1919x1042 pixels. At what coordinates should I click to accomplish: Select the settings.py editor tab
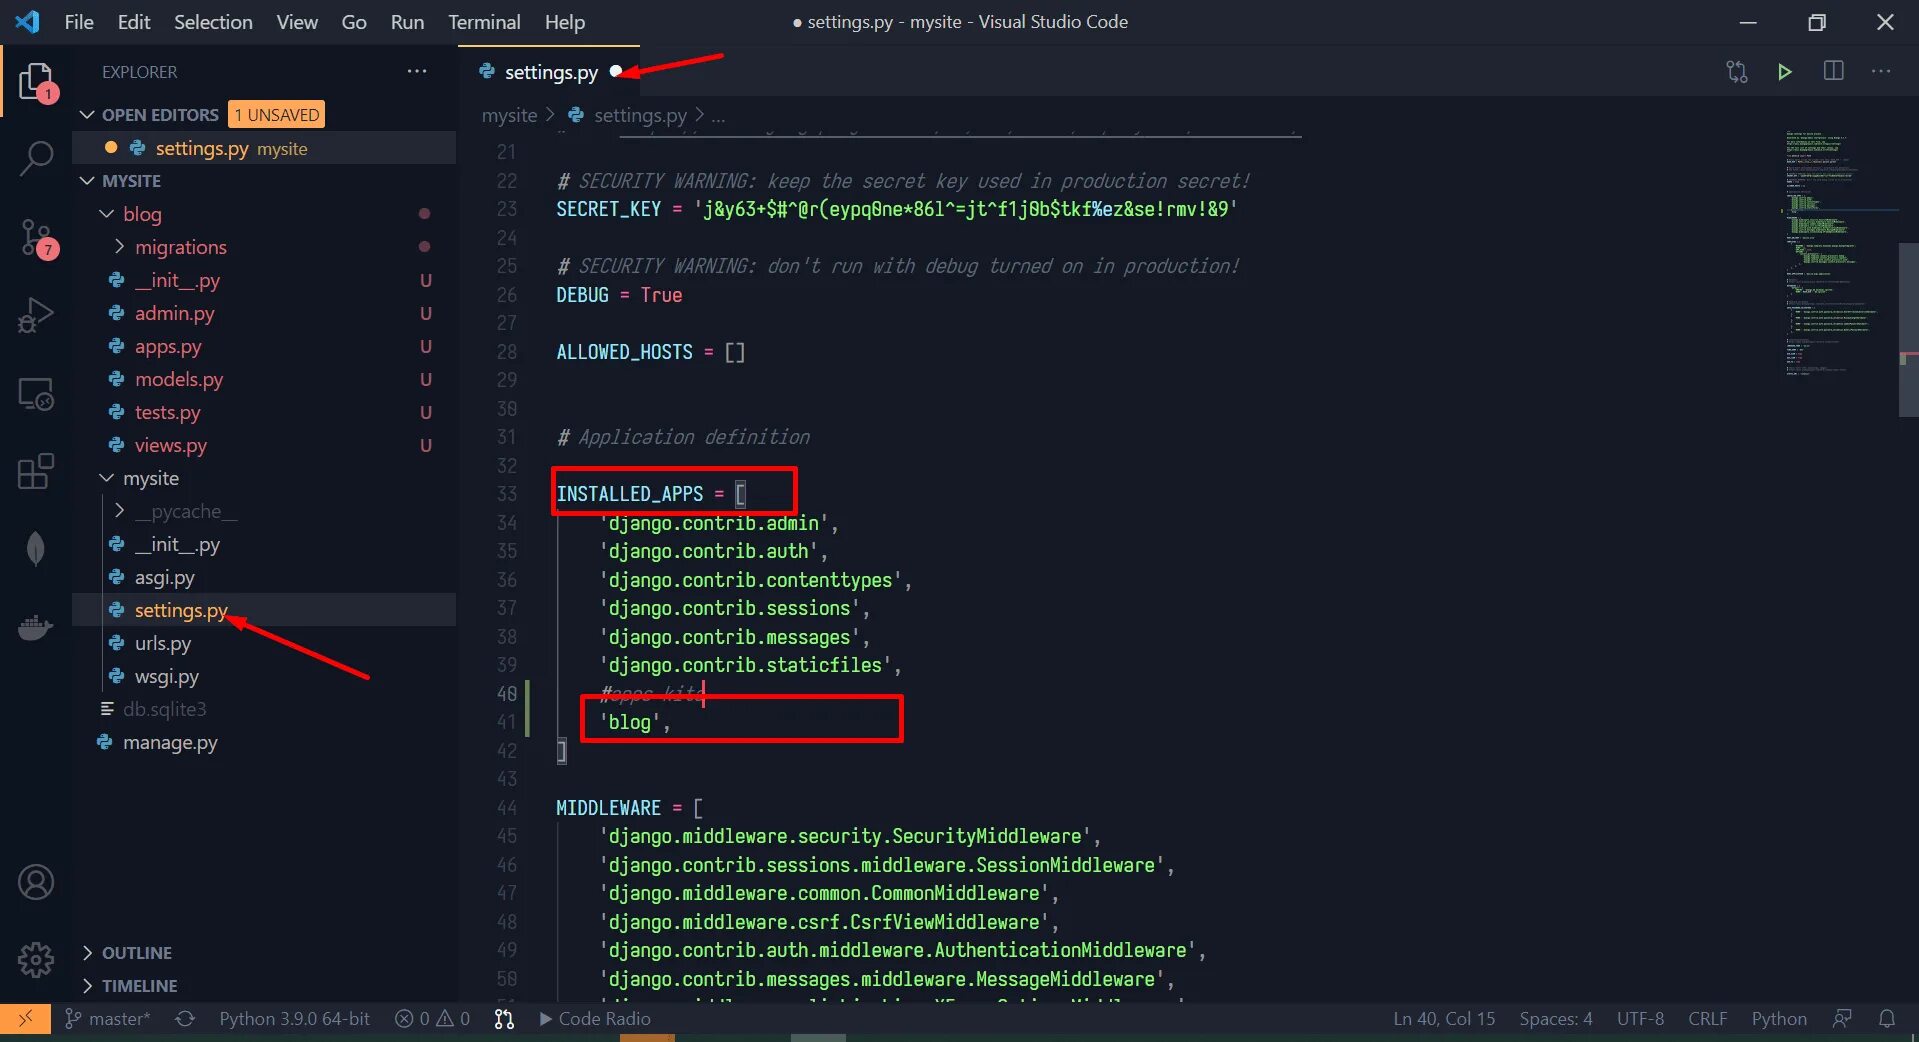(550, 72)
